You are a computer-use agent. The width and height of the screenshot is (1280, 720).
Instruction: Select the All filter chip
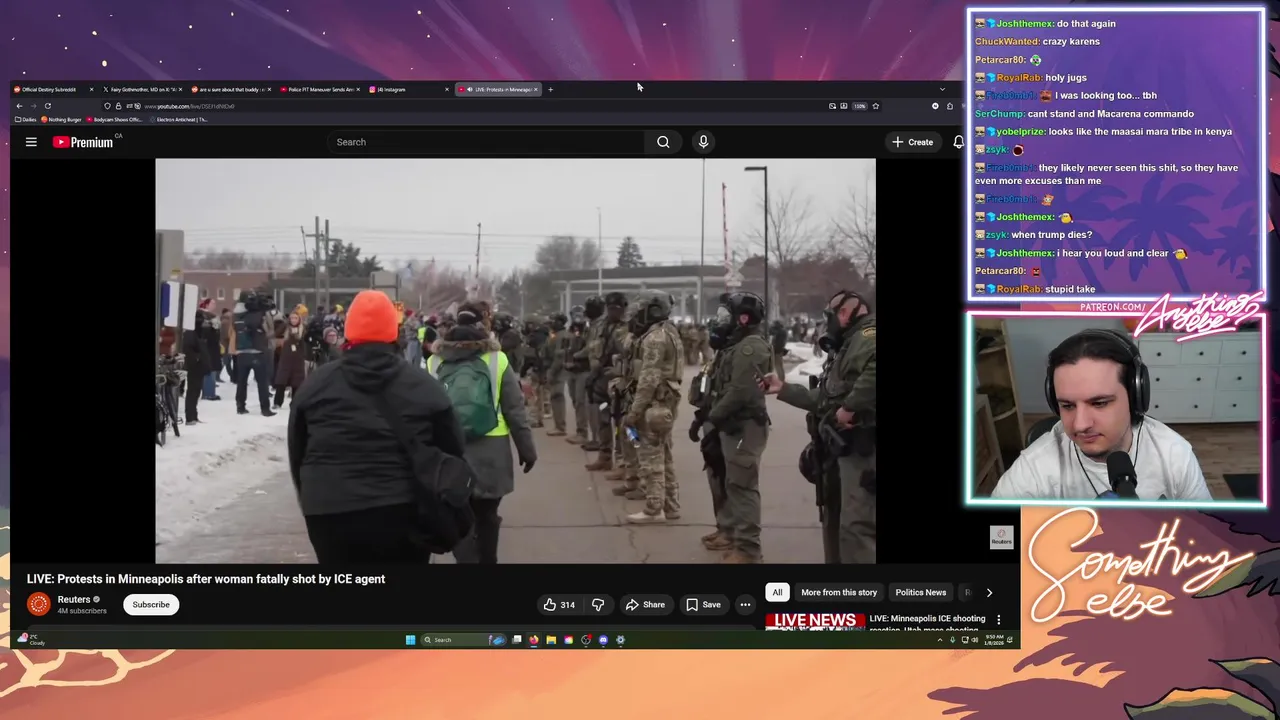tap(777, 592)
